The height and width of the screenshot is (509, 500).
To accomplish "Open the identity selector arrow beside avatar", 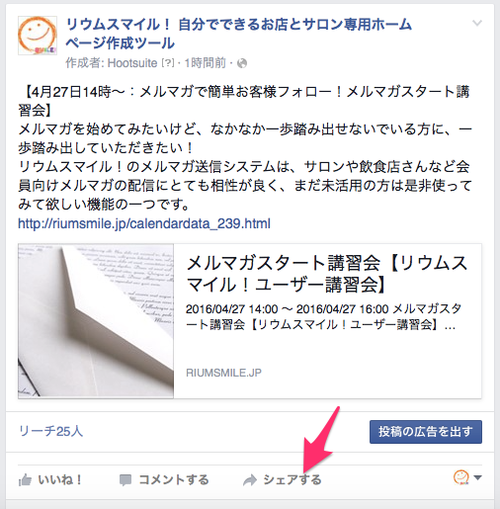I will coord(478,478).
